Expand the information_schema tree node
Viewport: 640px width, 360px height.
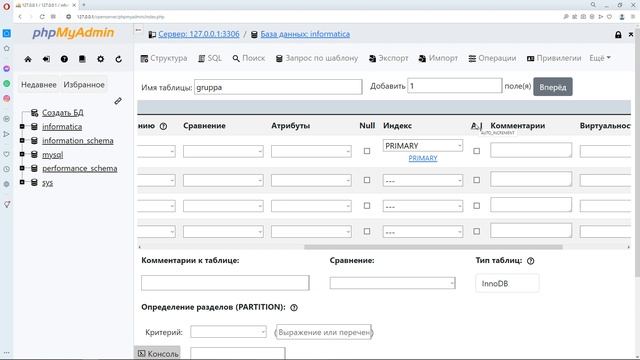(22, 140)
